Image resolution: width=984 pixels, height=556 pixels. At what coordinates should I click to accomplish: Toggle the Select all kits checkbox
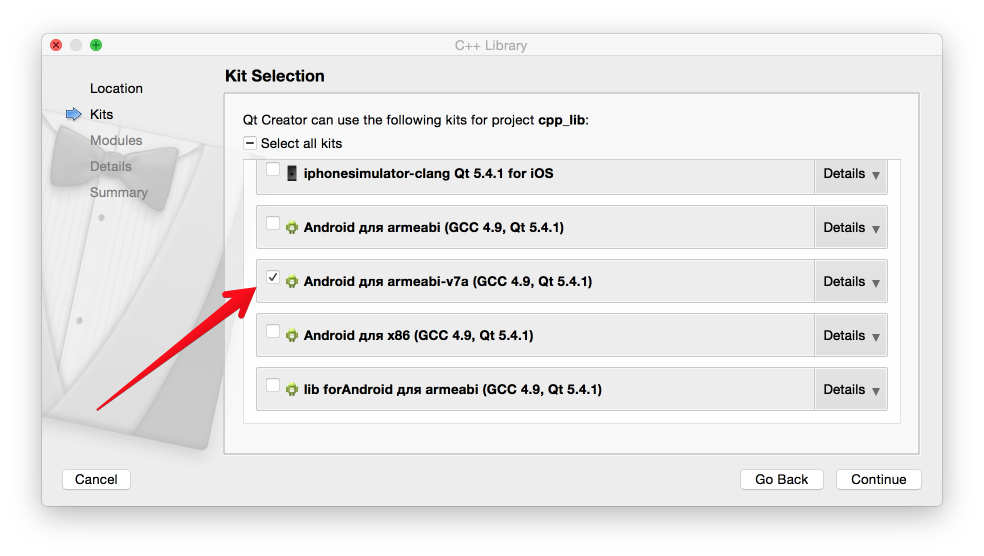[250, 143]
